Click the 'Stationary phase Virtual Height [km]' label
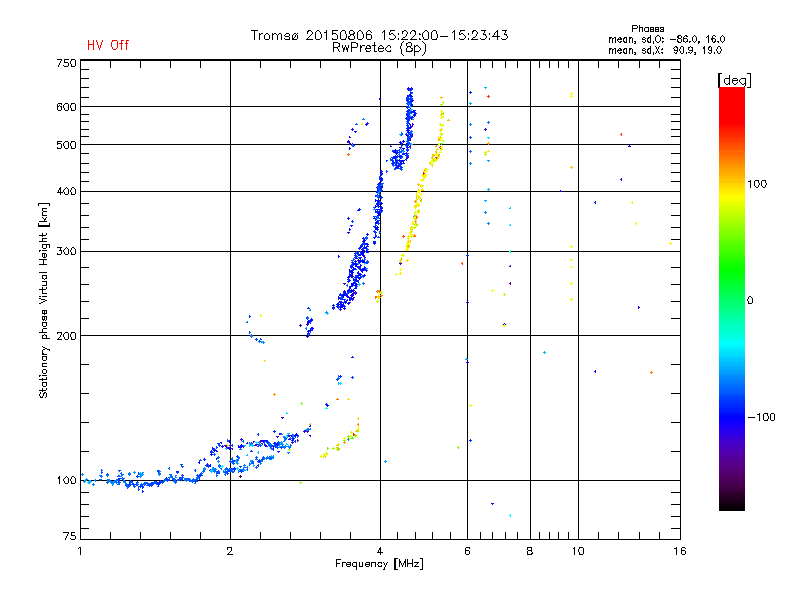 pos(44,301)
